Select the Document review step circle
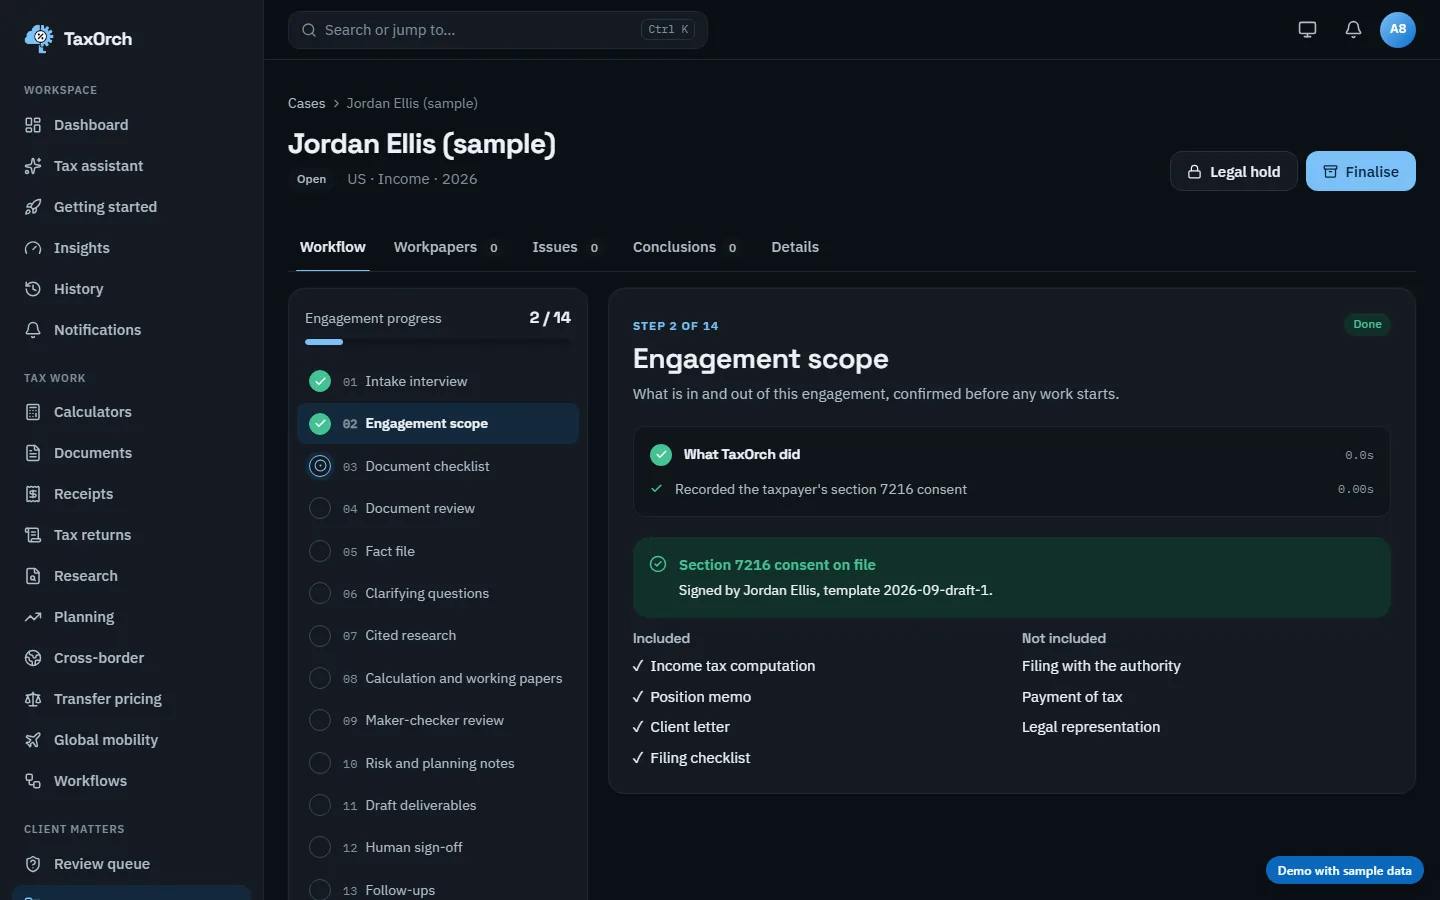 click(320, 508)
